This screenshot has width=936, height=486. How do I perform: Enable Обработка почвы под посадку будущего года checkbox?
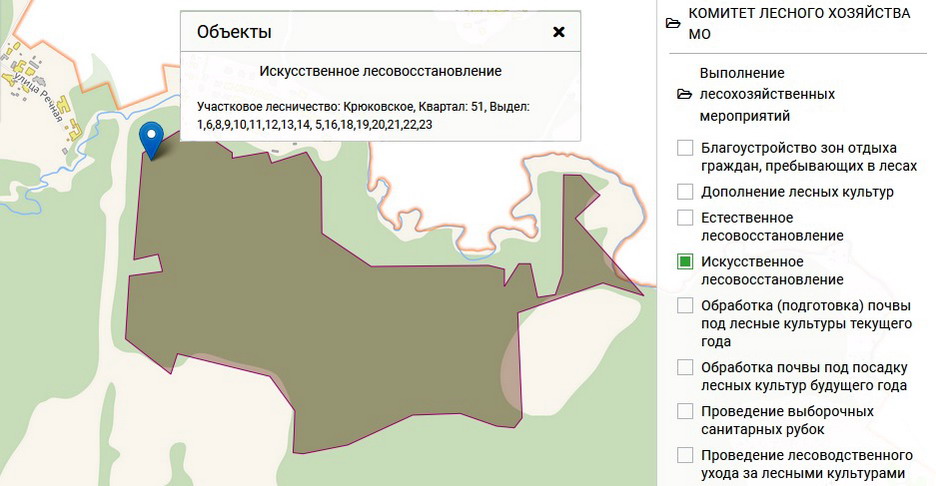685,367
